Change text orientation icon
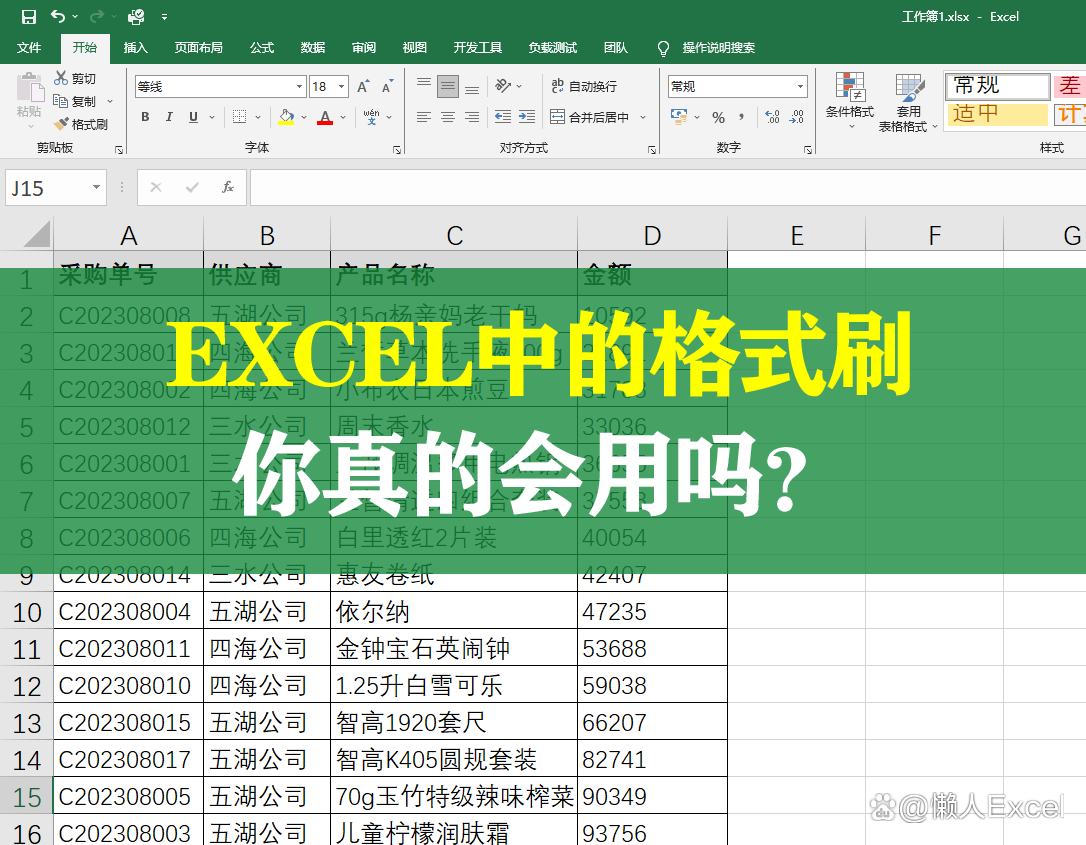This screenshot has height=845, width=1086. point(503,86)
